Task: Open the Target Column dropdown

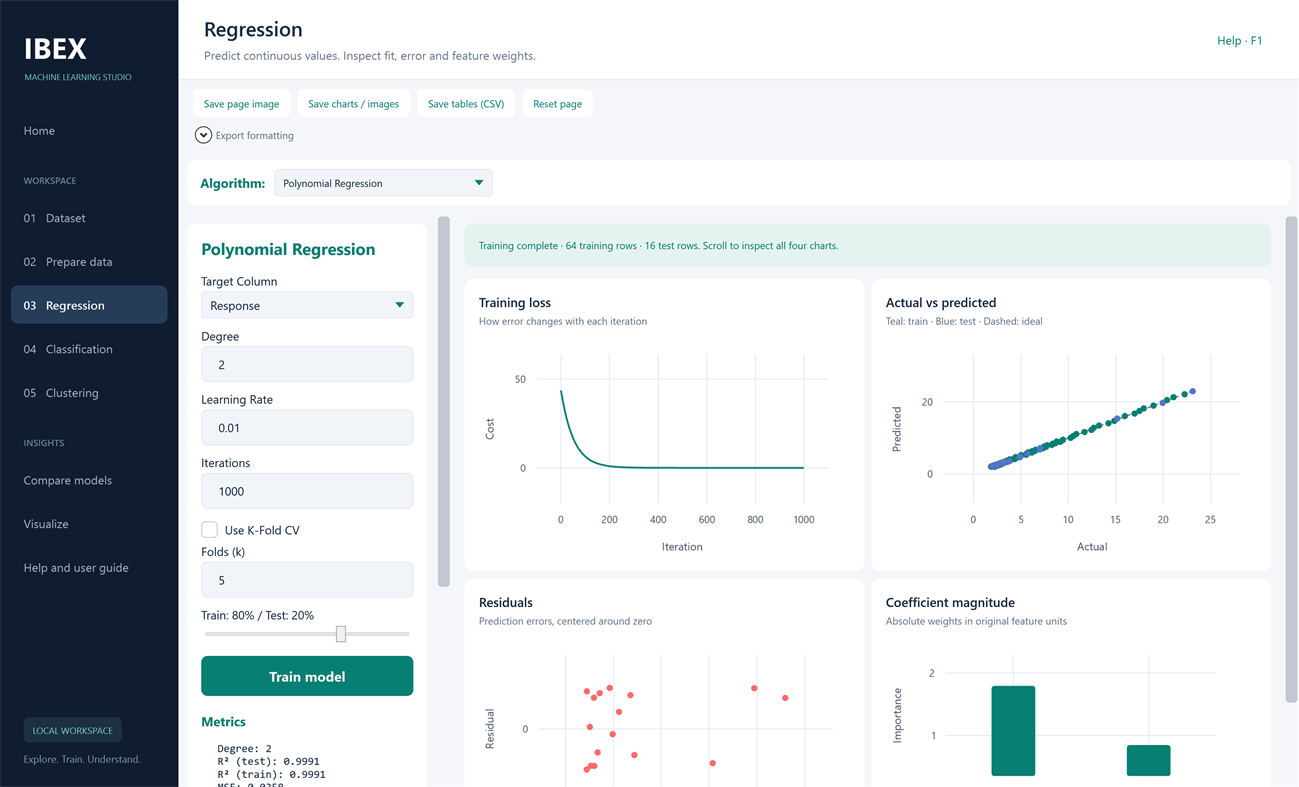Action: (x=307, y=305)
